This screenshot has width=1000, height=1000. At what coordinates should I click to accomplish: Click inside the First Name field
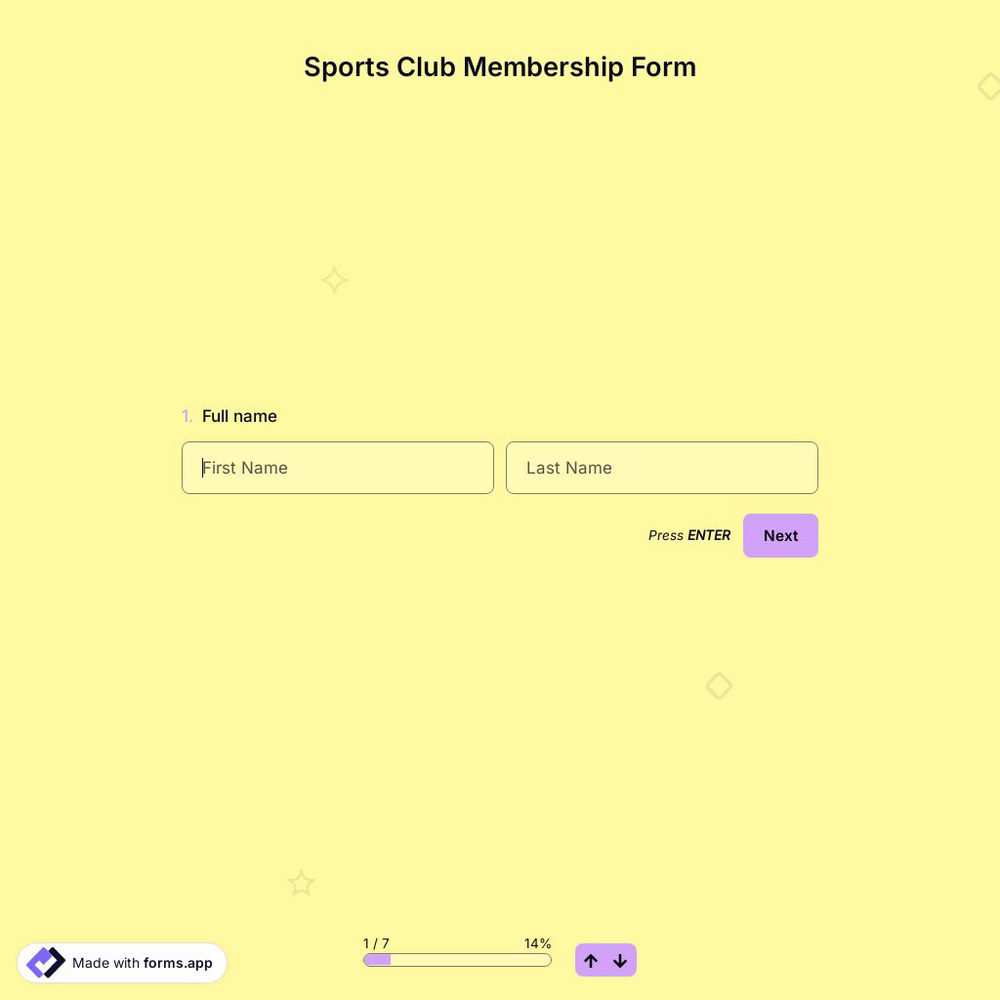point(337,467)
